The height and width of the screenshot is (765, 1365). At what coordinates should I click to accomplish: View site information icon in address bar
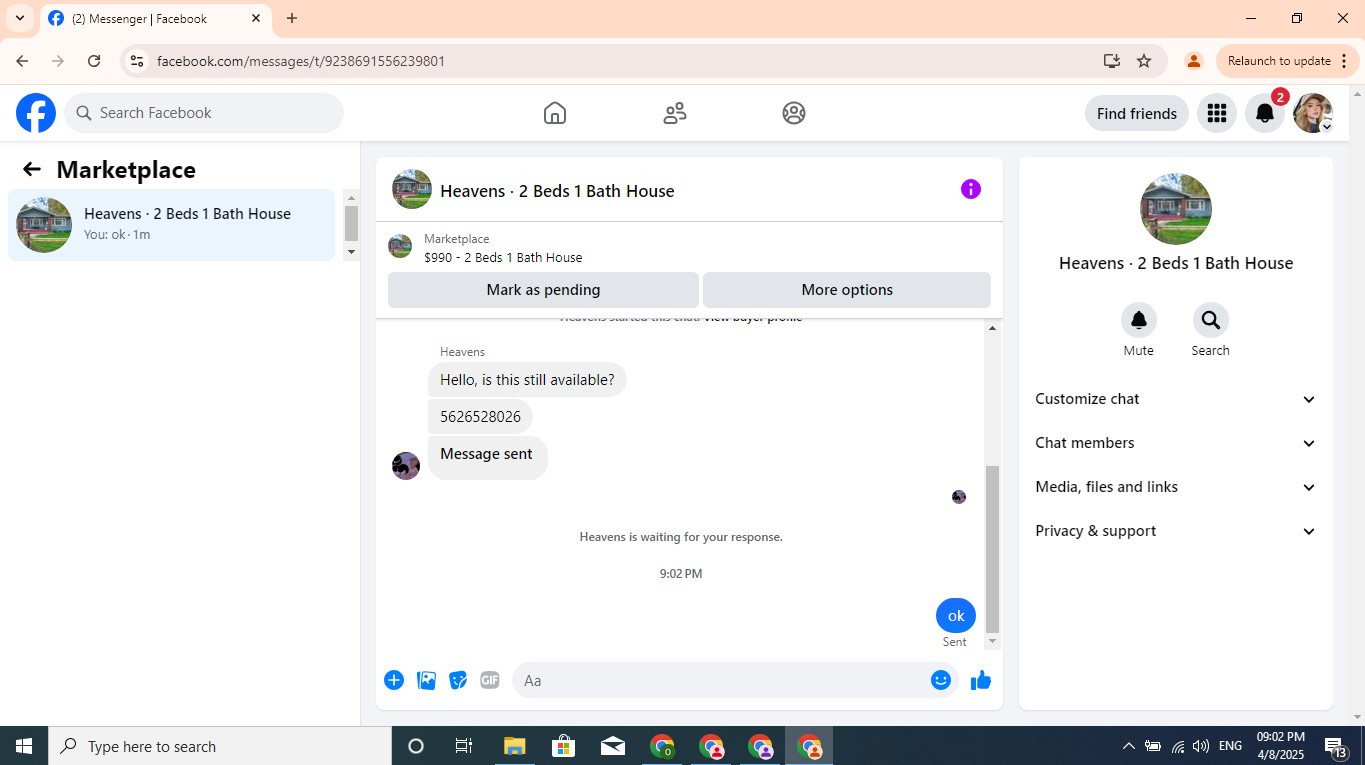tap(137, 61)
